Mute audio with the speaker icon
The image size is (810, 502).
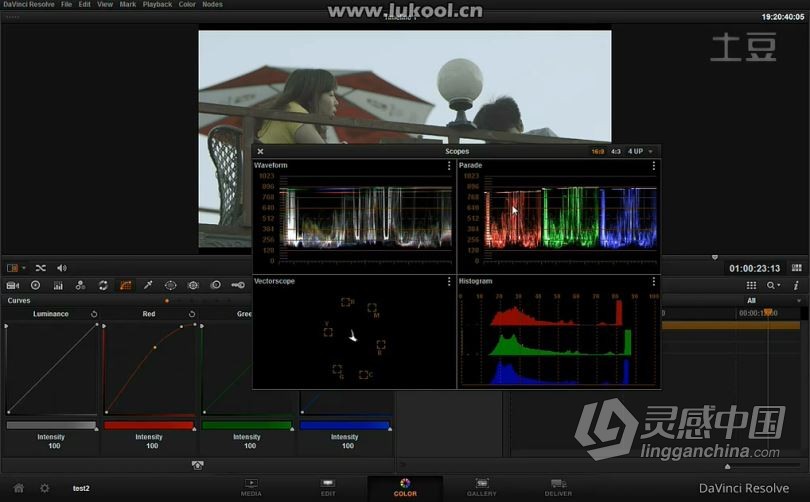[x=61, y=268]
